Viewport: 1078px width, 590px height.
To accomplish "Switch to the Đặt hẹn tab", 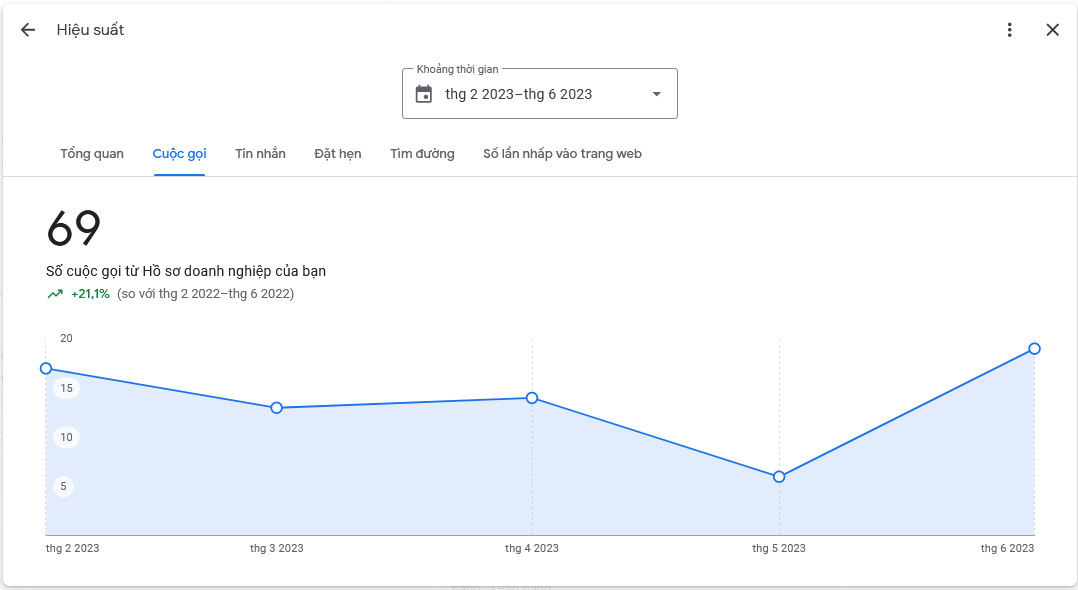I will 338,153.
